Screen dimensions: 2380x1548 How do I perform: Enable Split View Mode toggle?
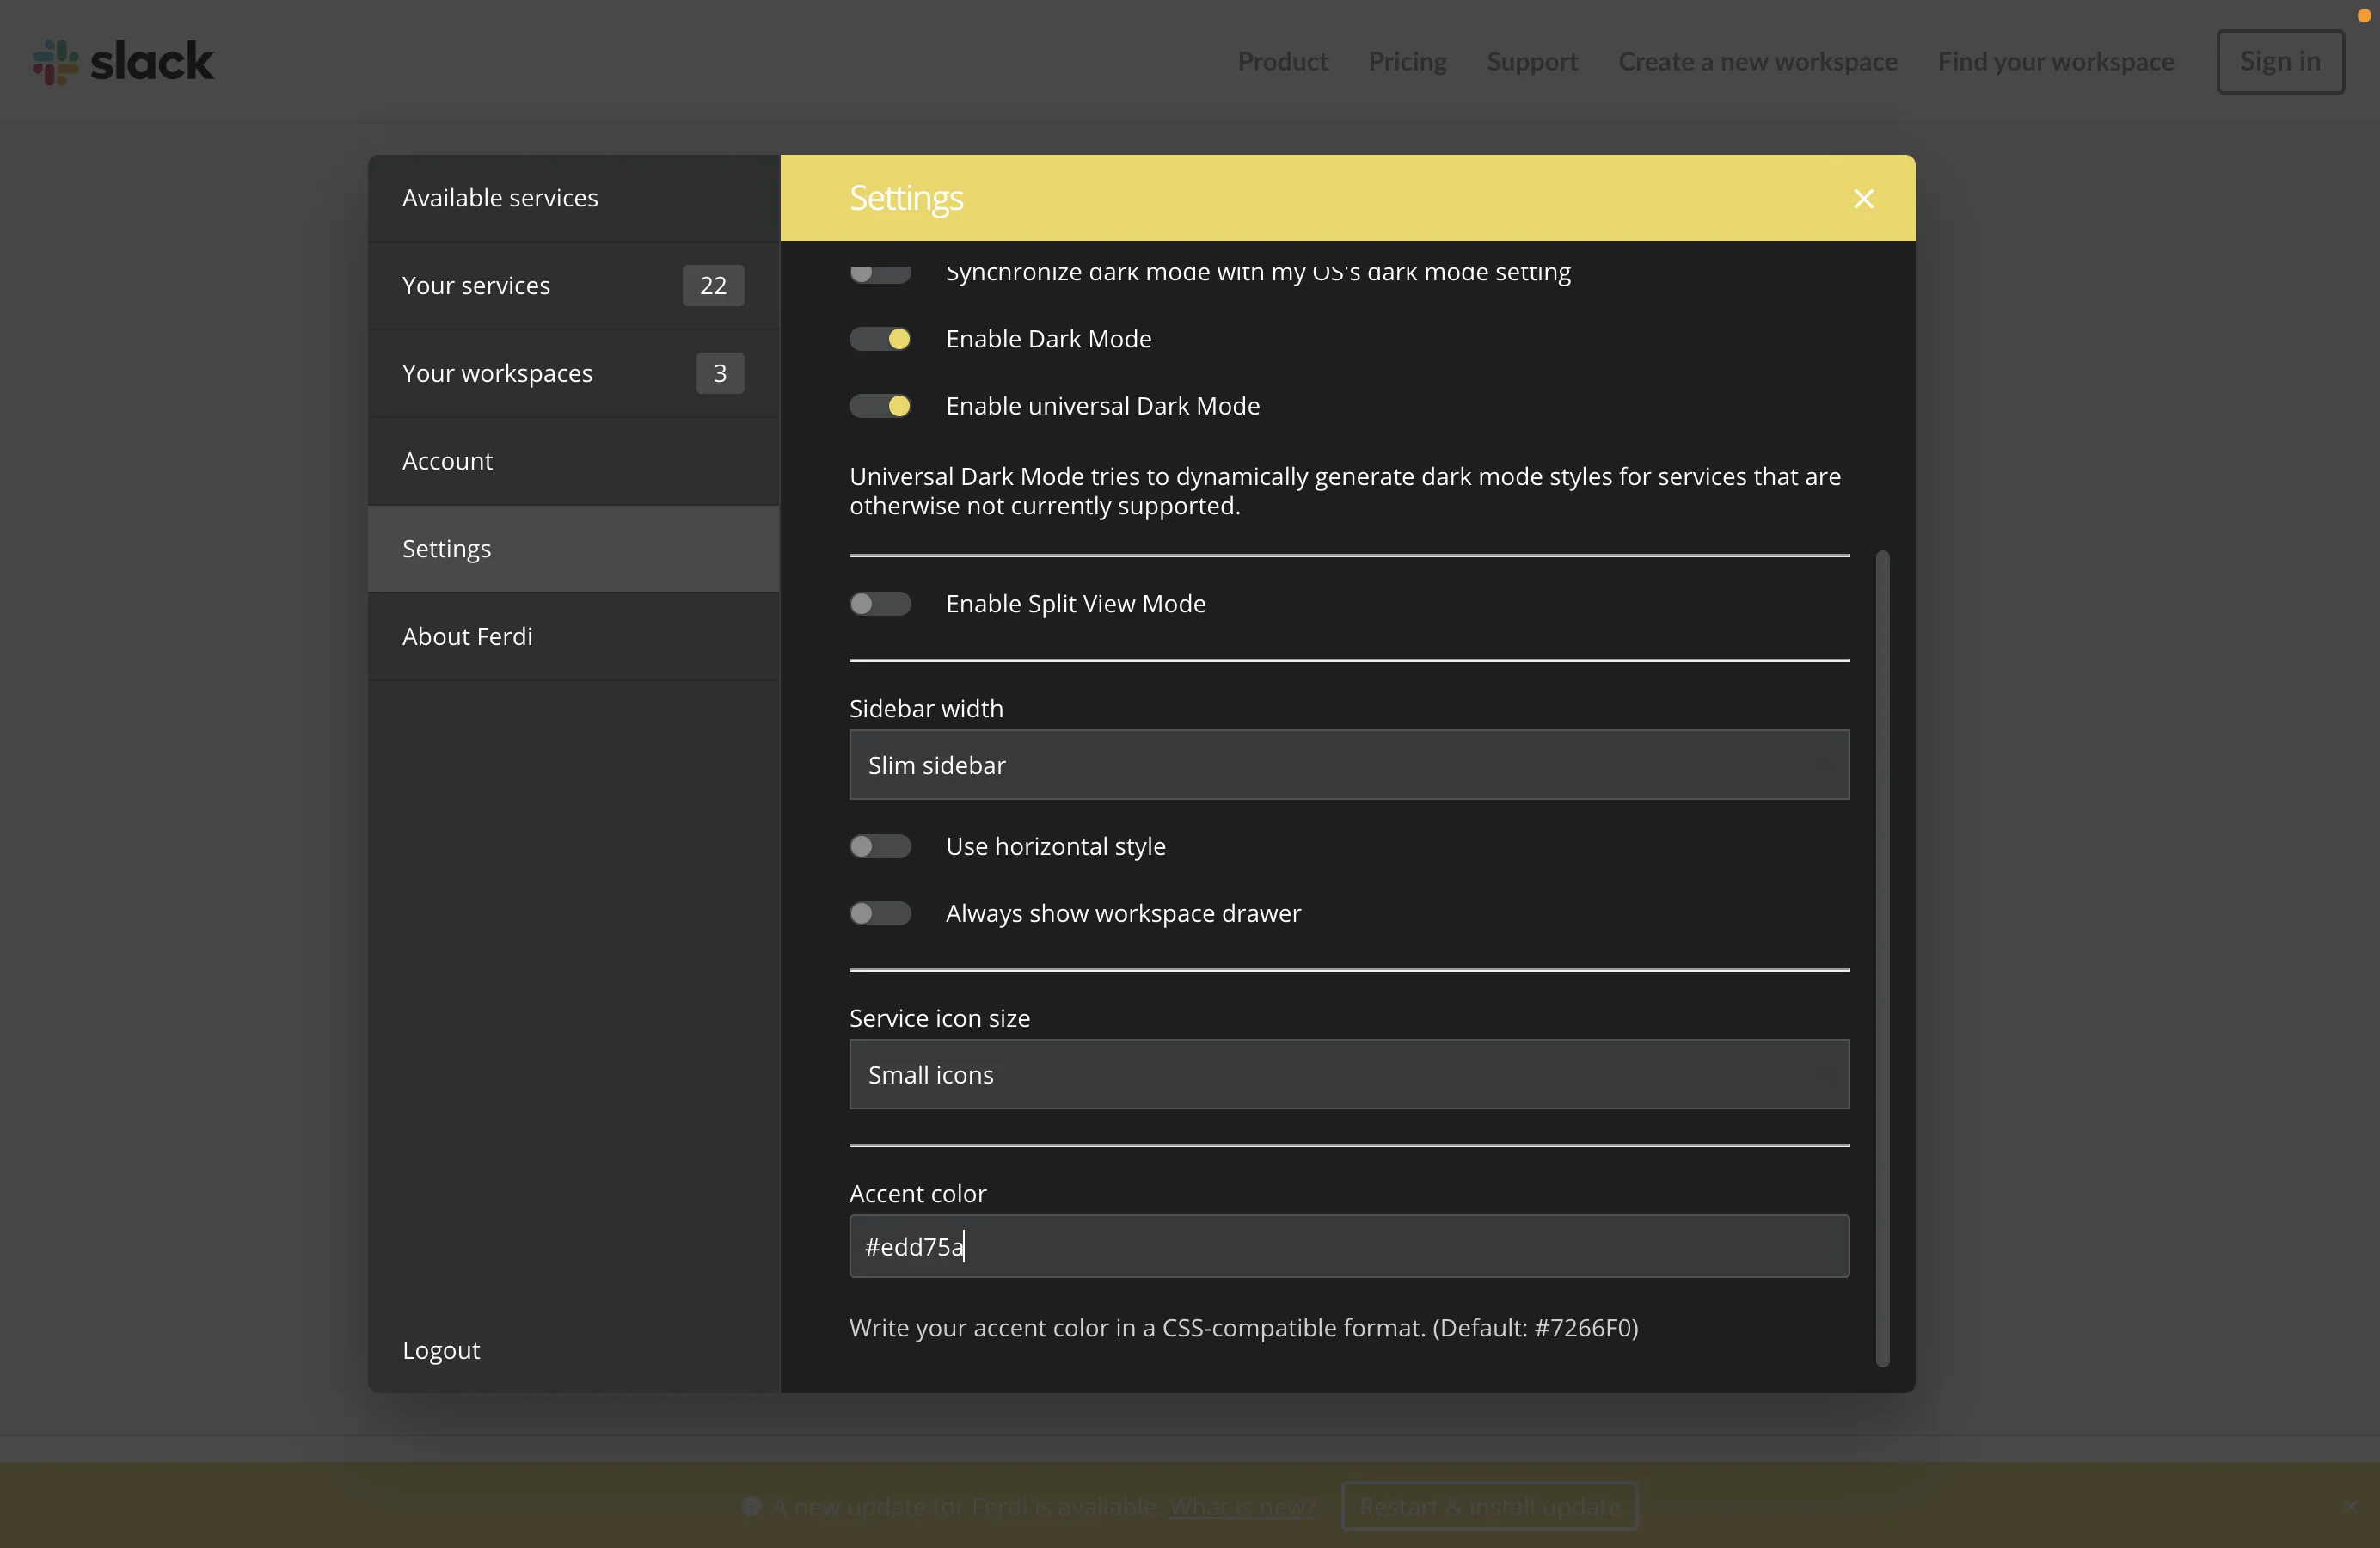(x=880, y=604)
